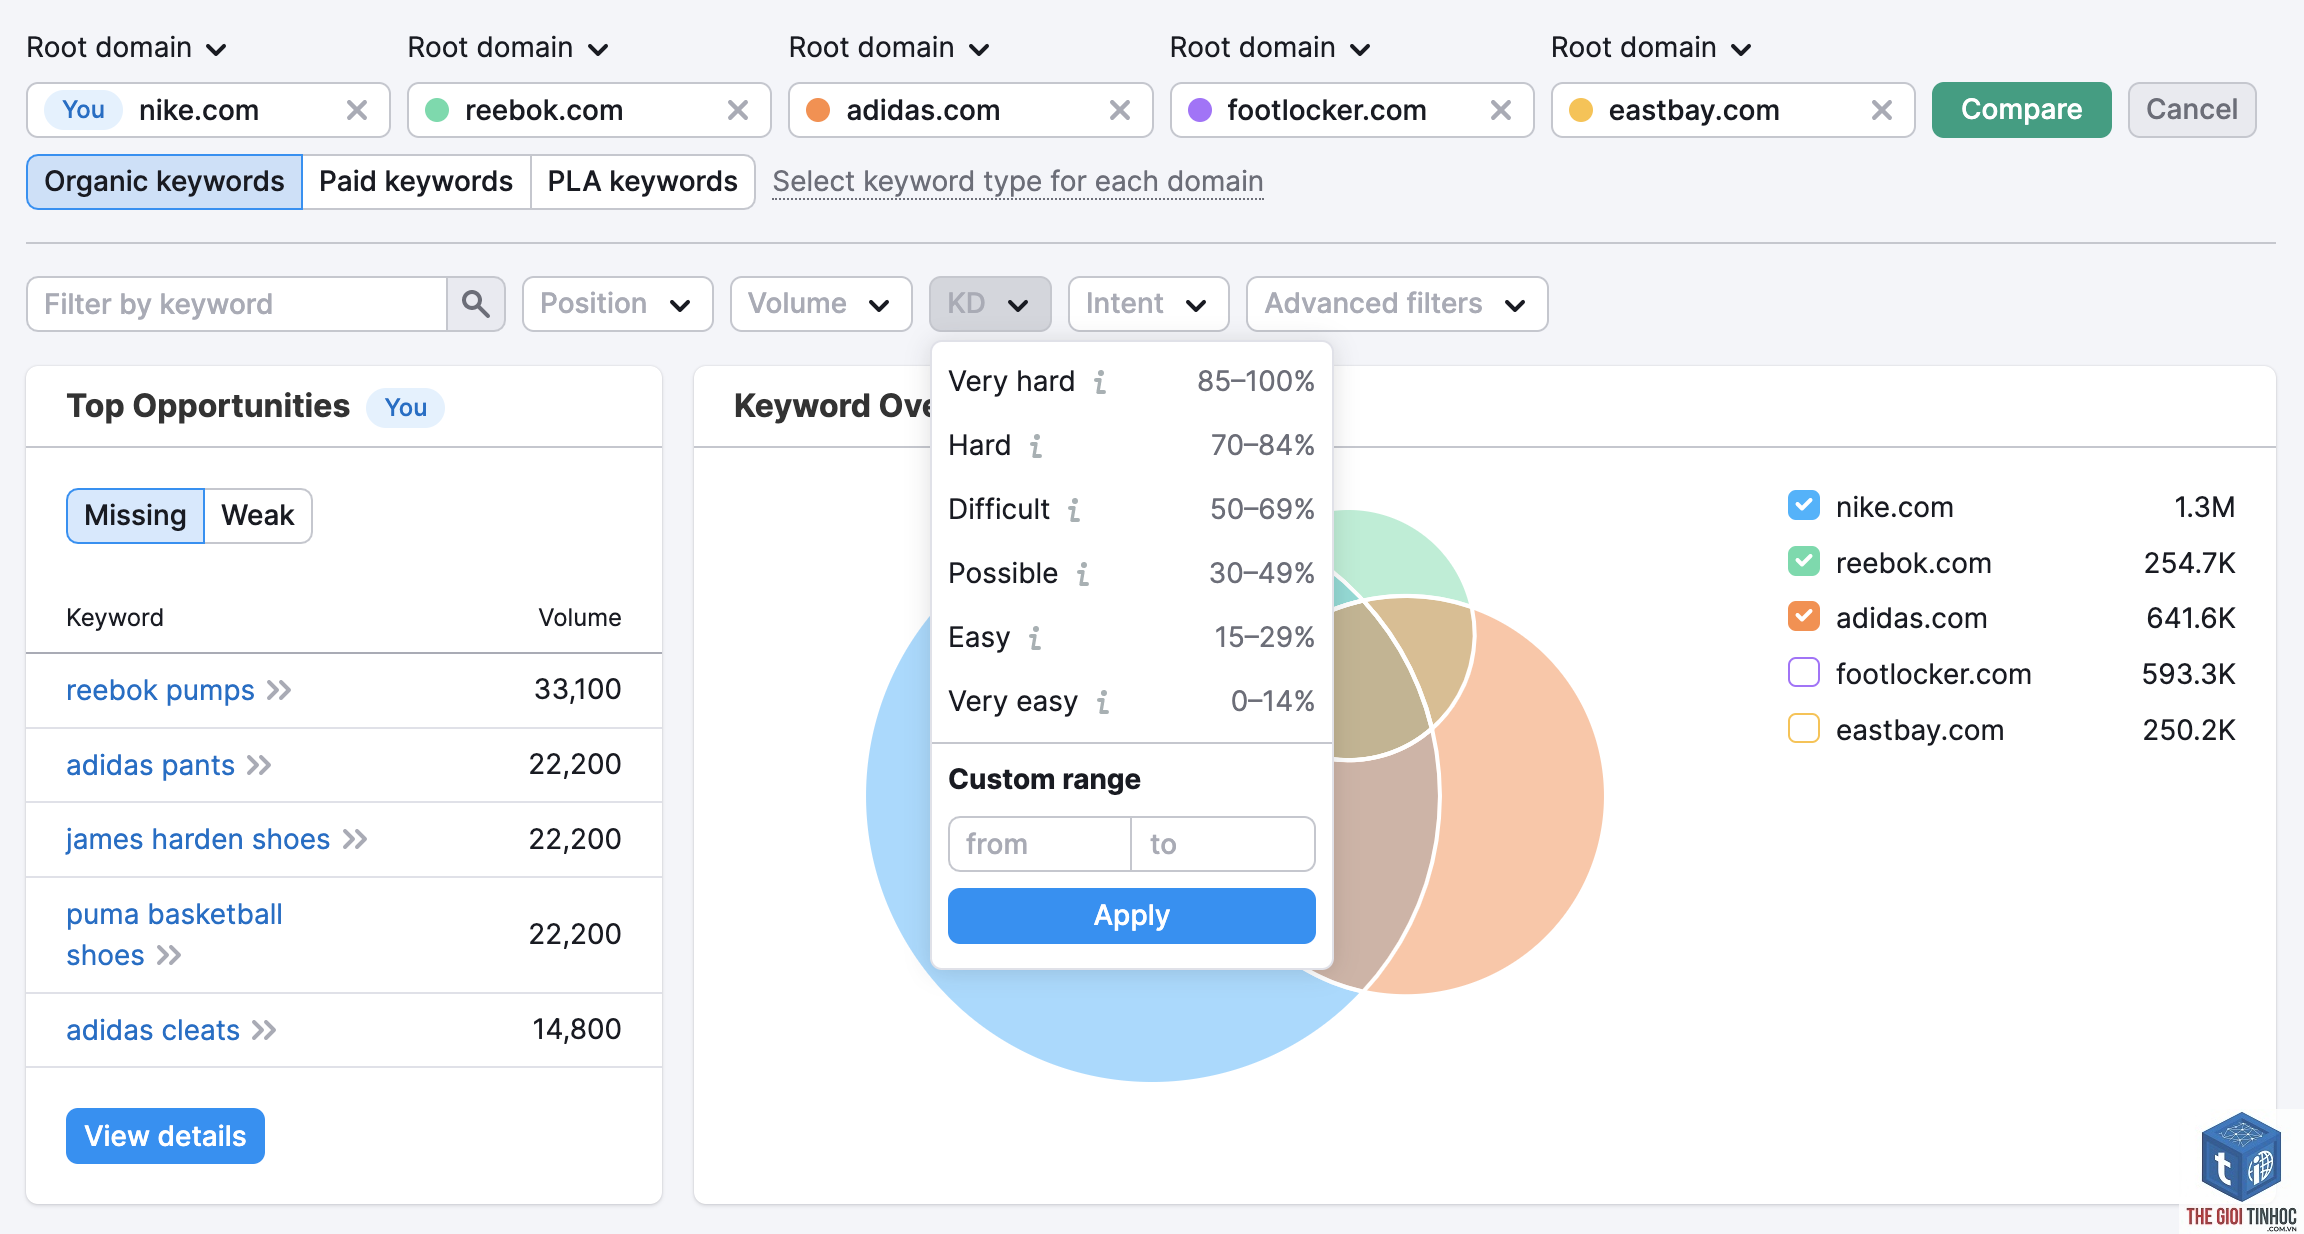Choose Easy 15–29% option

pos(1131,638)
